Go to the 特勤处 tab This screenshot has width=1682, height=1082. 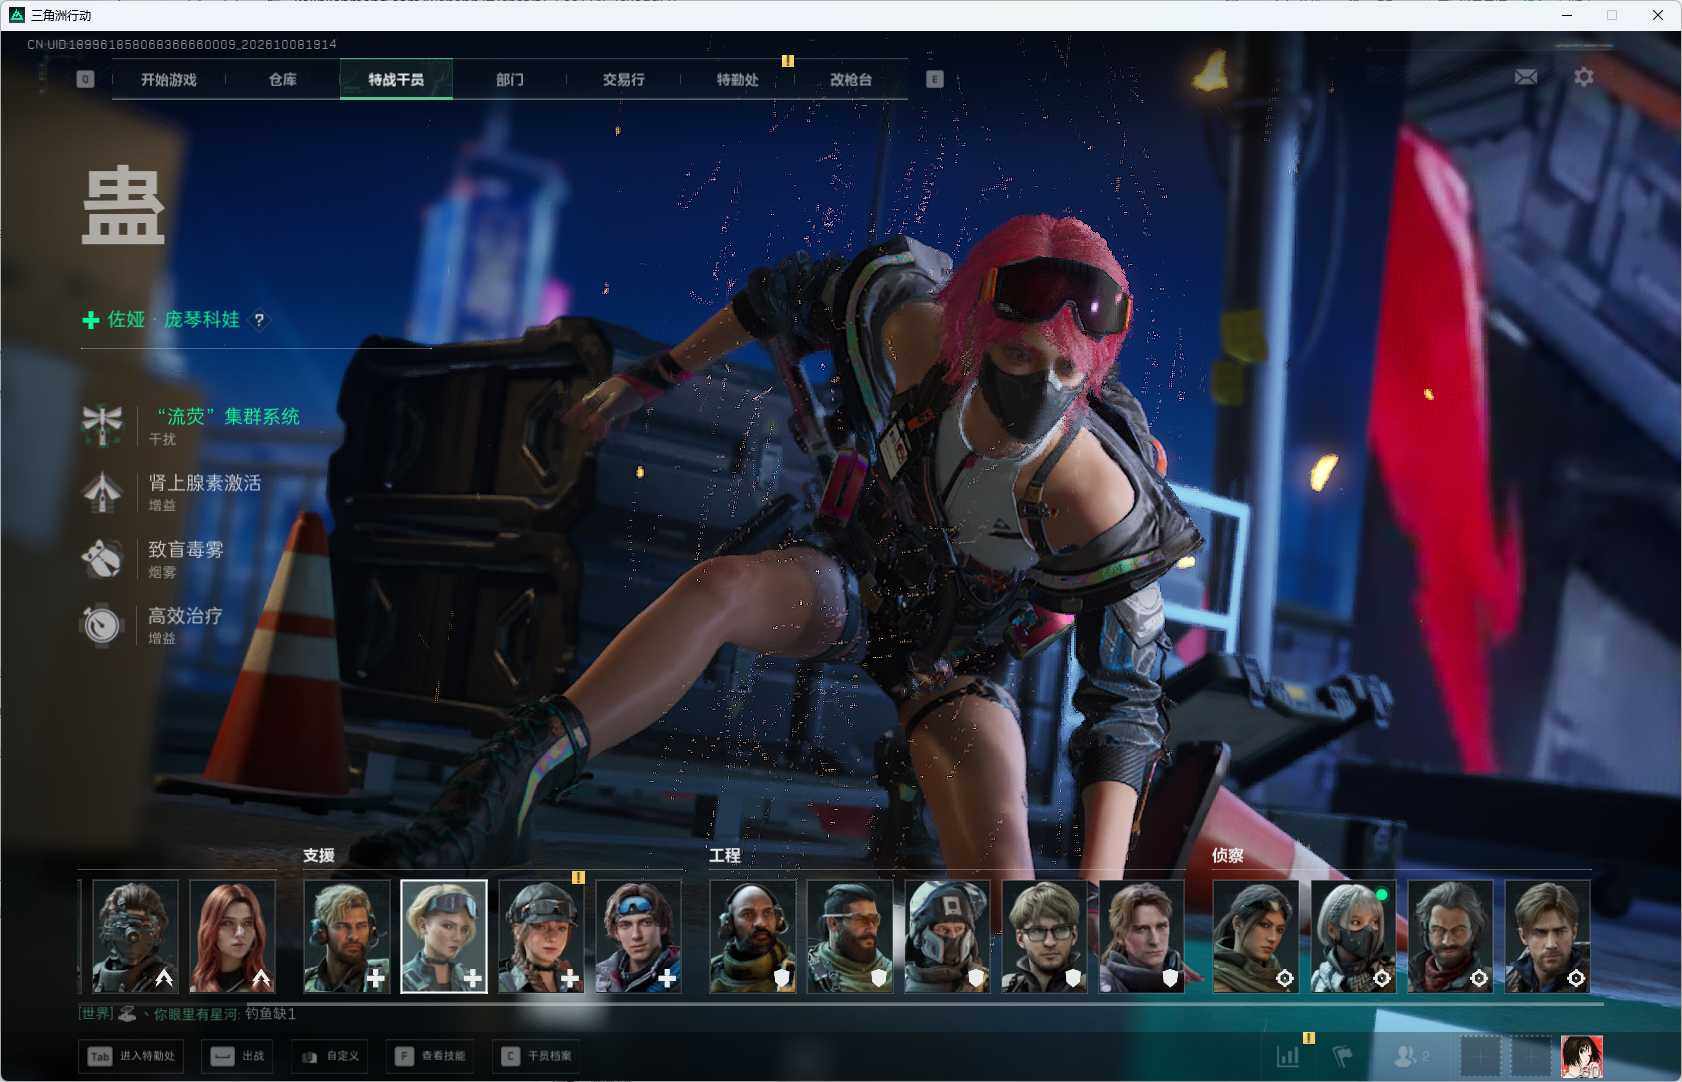pos(738,79)
